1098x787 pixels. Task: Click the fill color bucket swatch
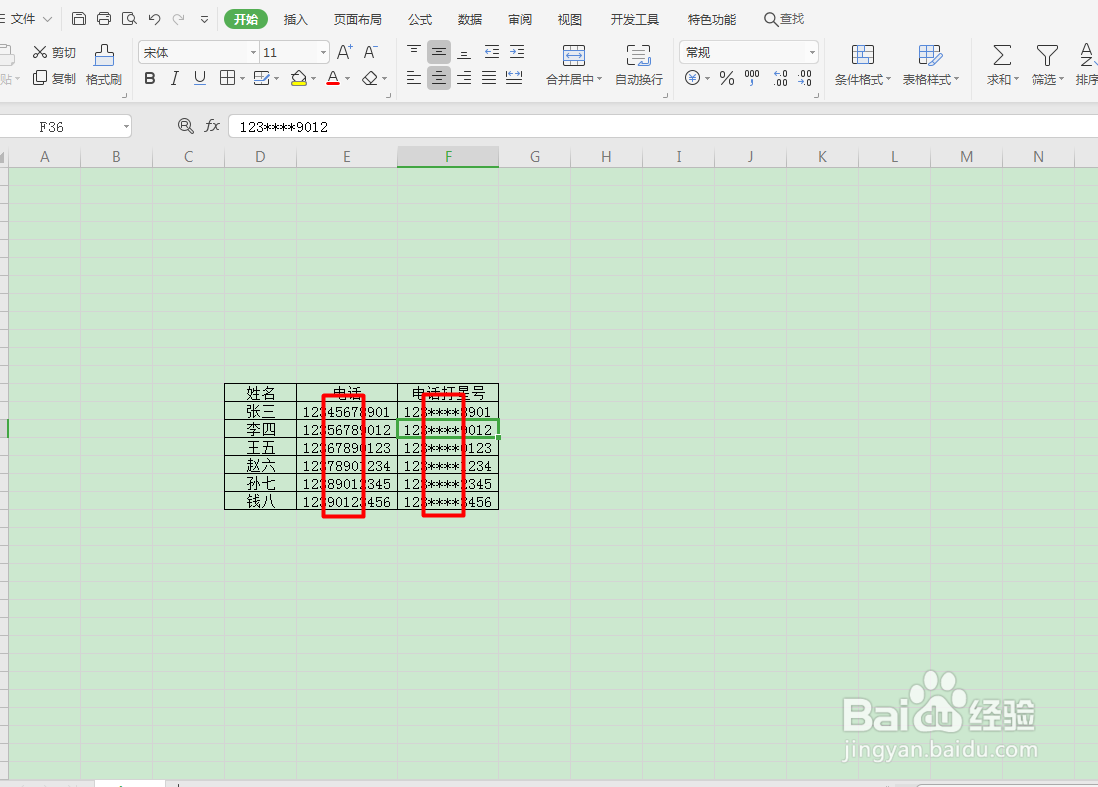tap(299, 78)
